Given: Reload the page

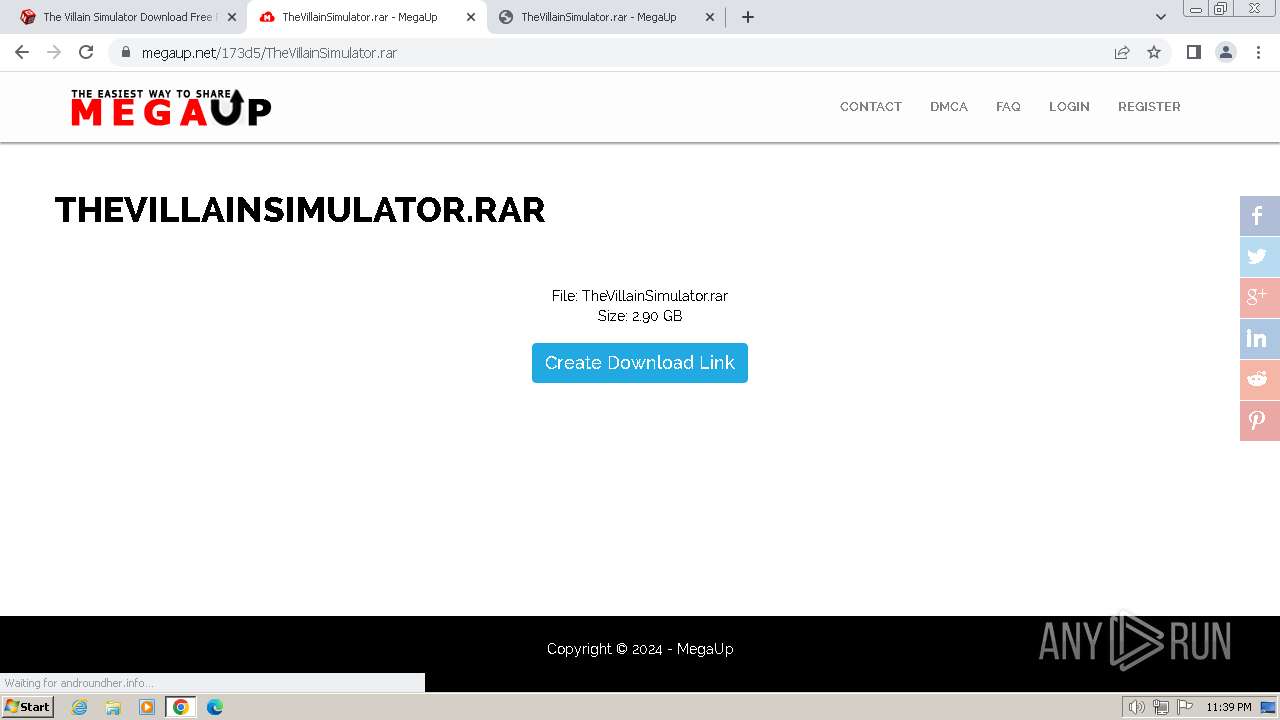Looking at the screenshot, I should coord(86,52).
